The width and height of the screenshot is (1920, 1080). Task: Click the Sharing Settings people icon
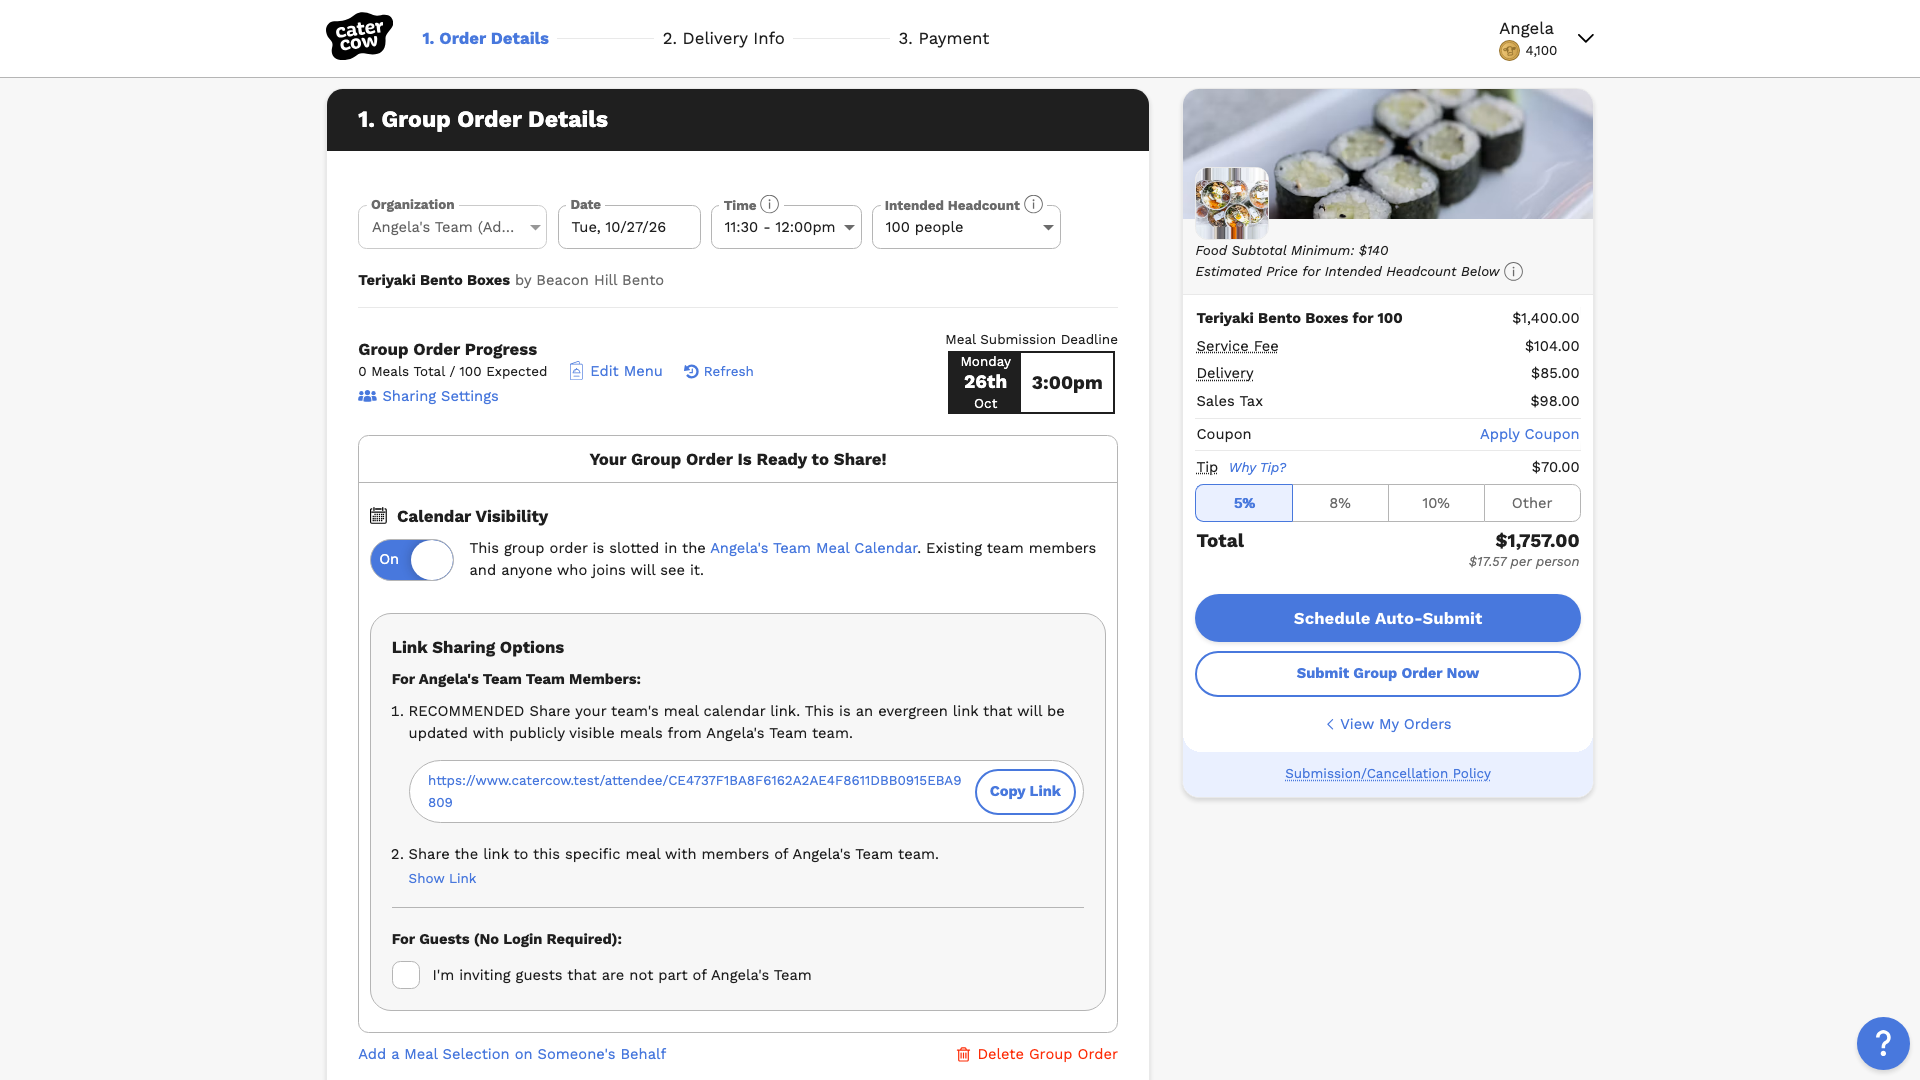click(367, 396)
